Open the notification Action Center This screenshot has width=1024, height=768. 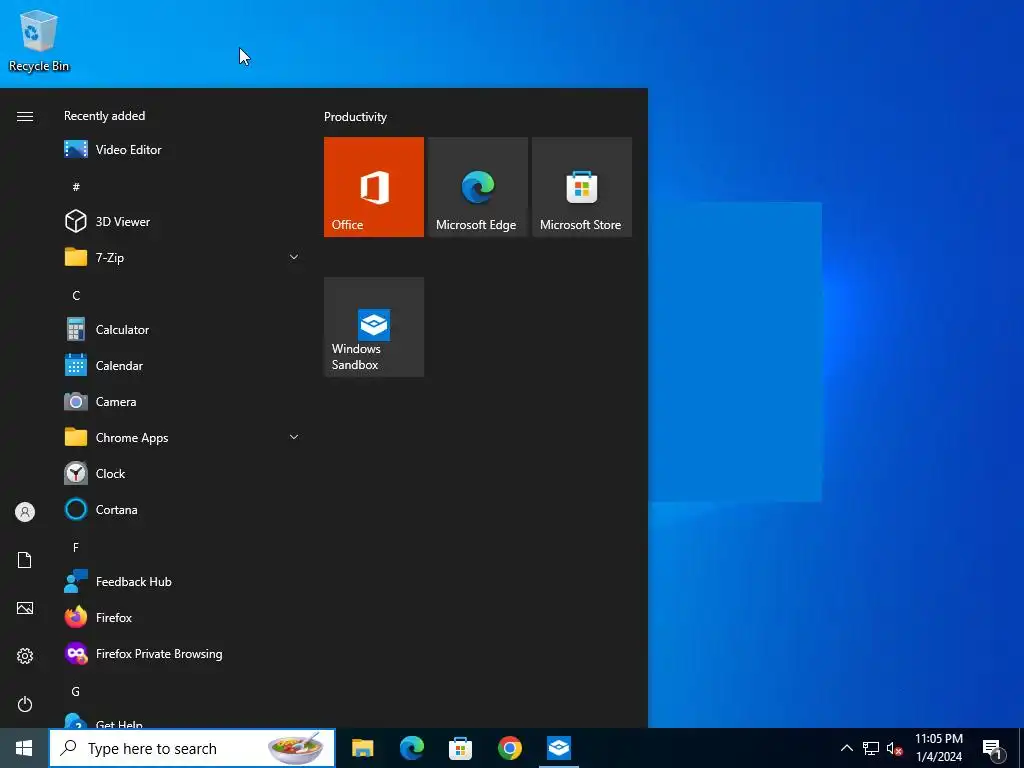[x=993, y=748]
